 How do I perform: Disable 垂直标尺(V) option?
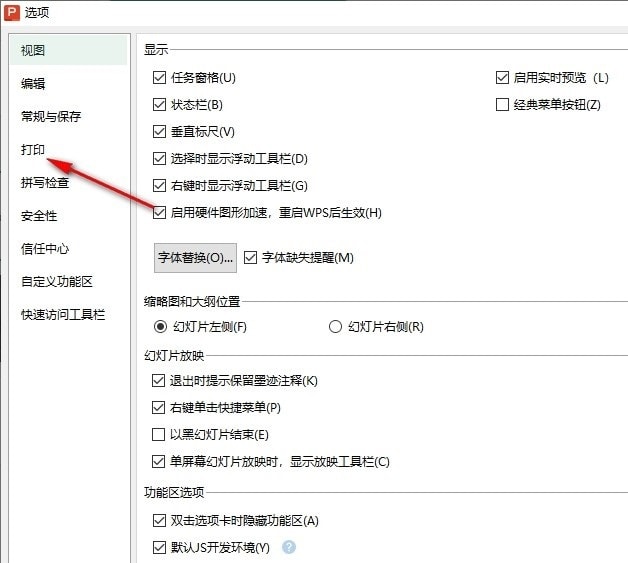[x=159, y=131]
